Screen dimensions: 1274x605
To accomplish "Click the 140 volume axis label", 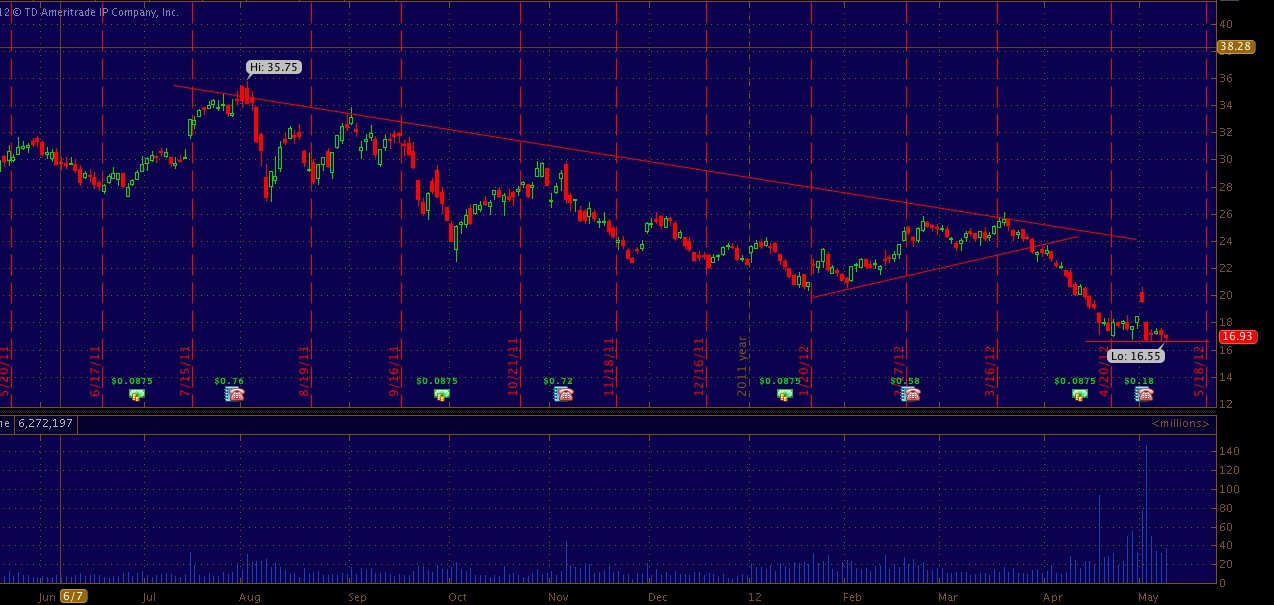I will coord(1228,452).
